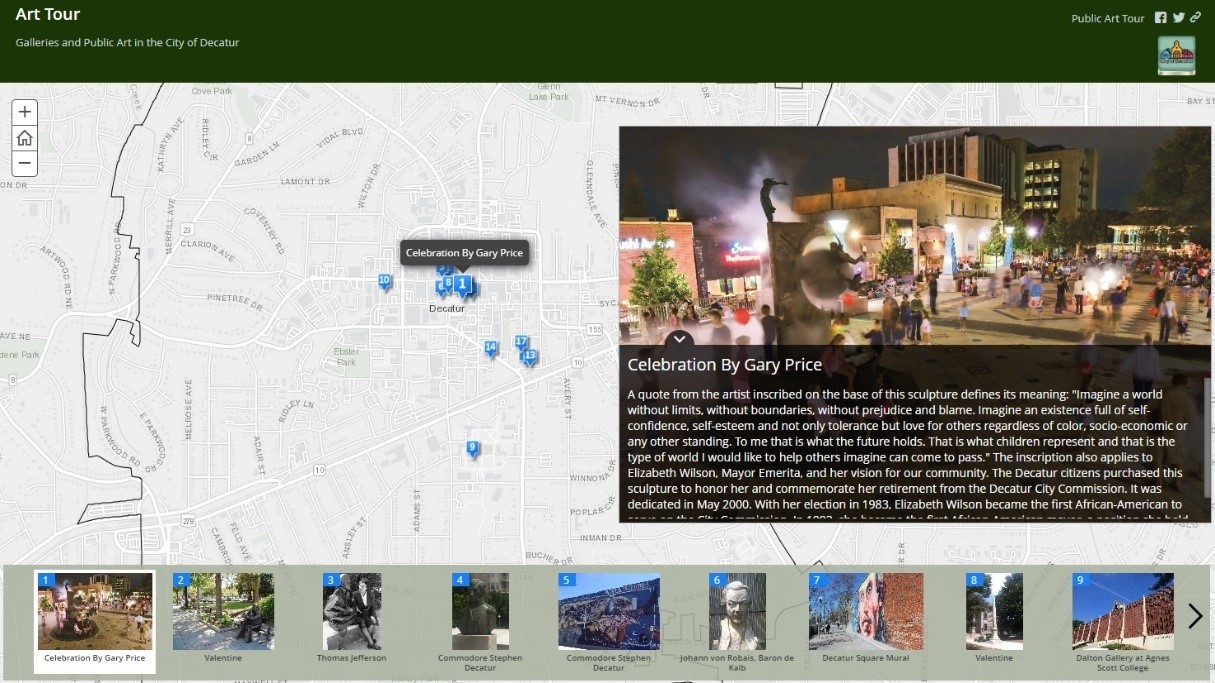Copy the tour share link icon
The width and height of the screenshot is (1215, 683).
point(1195,18)
